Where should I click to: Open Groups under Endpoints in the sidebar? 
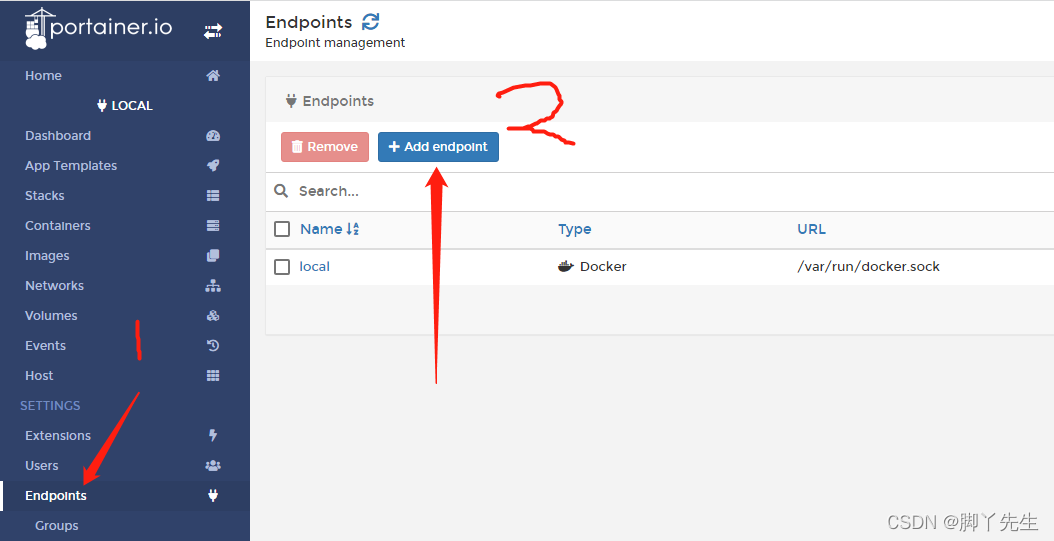coord(57,526)
